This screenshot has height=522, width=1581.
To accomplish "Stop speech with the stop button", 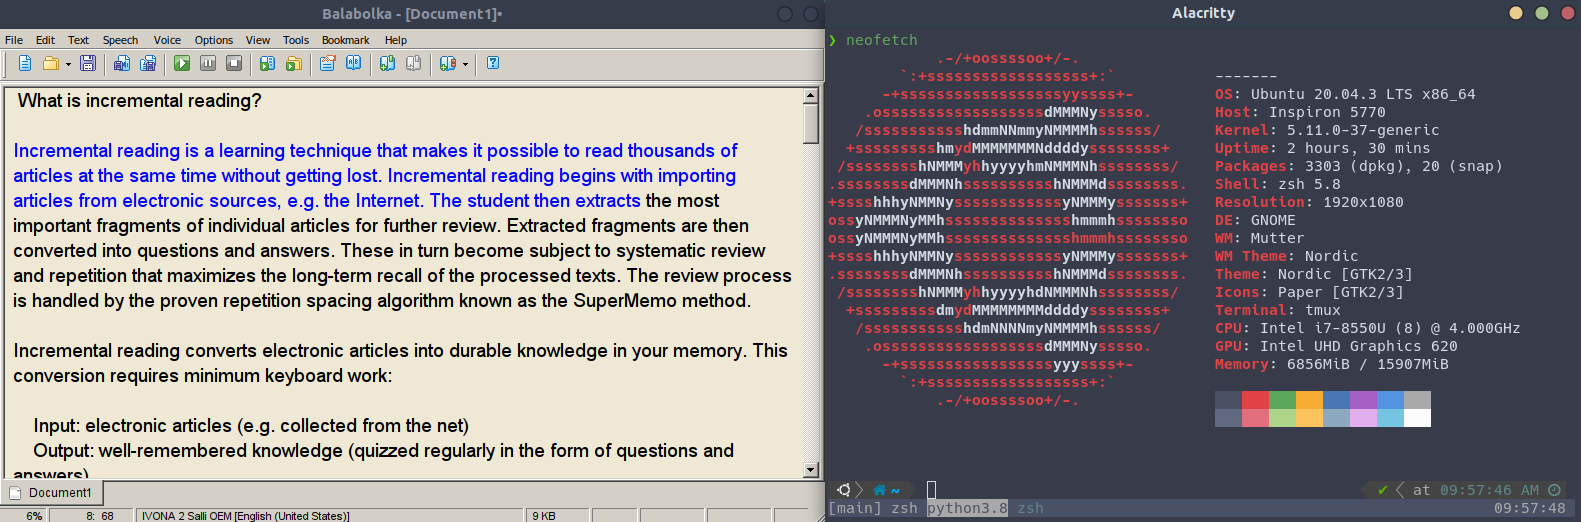I will coord(234,63).
